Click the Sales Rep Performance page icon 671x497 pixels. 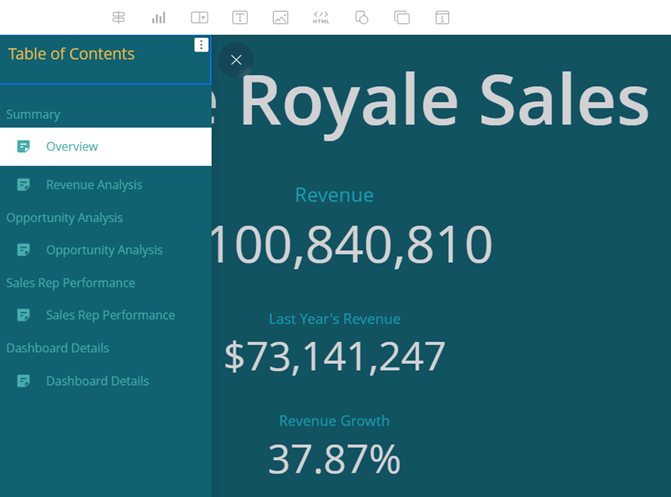(23, 315)
